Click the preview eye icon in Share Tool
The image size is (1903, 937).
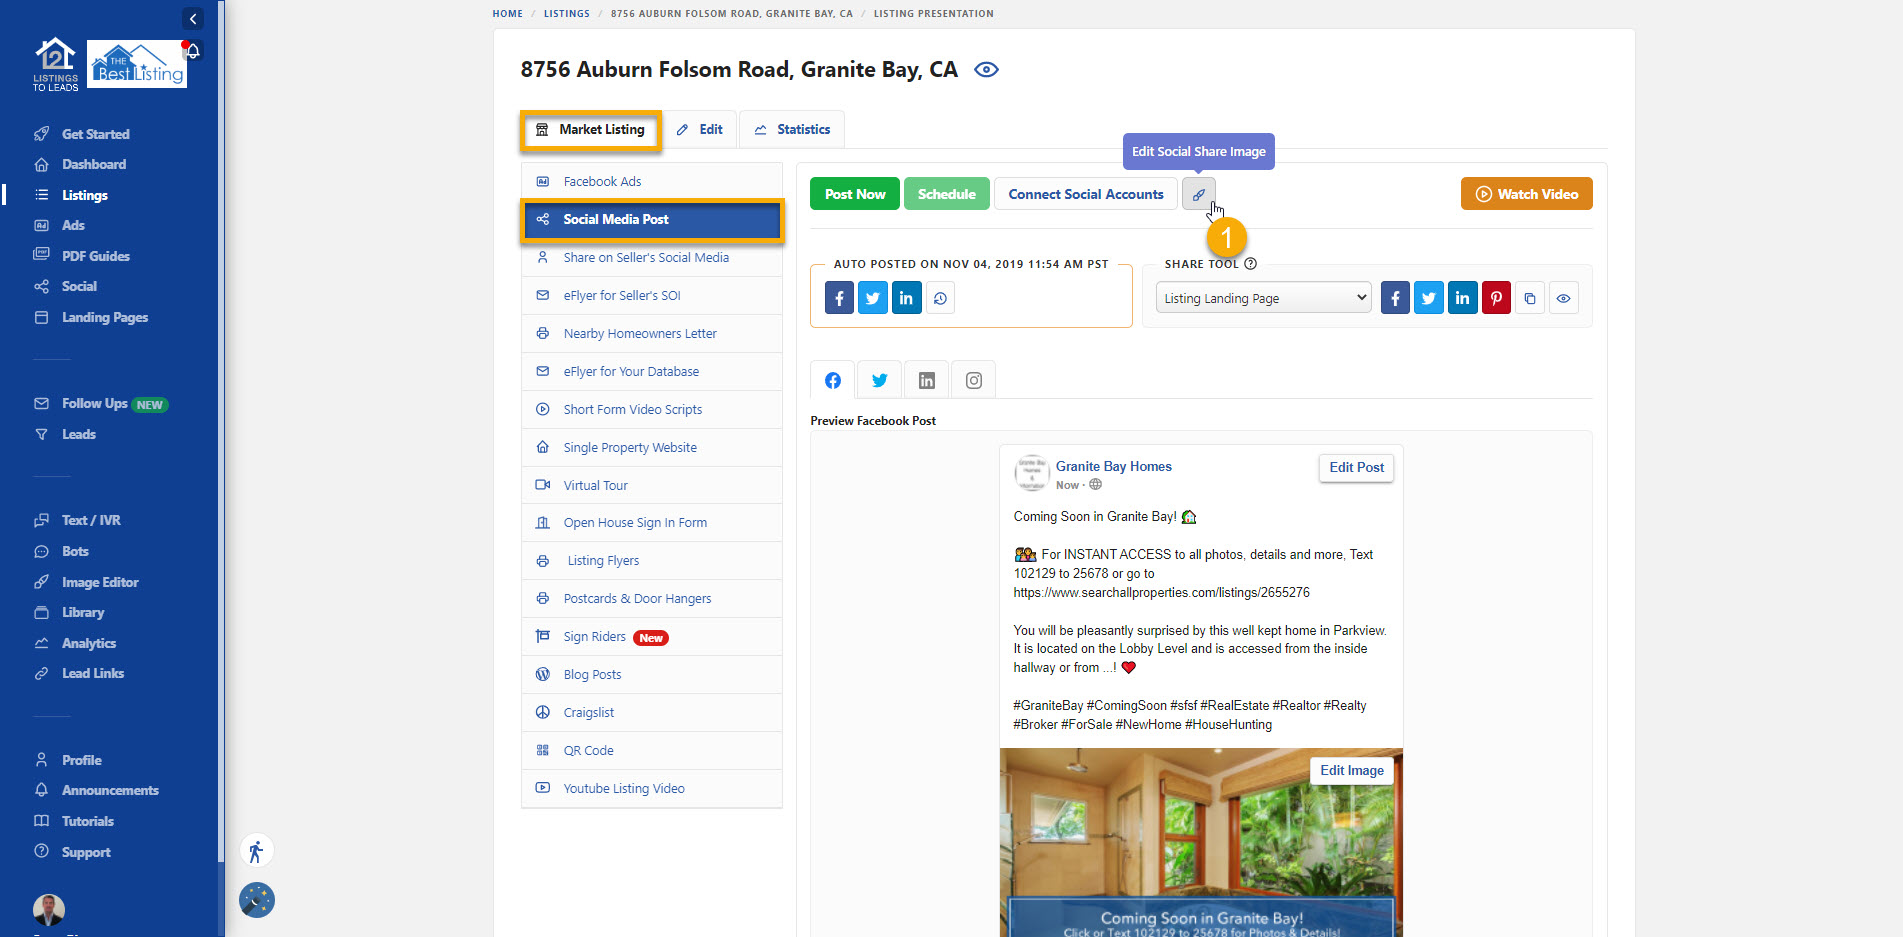(x=1563, y=298)
